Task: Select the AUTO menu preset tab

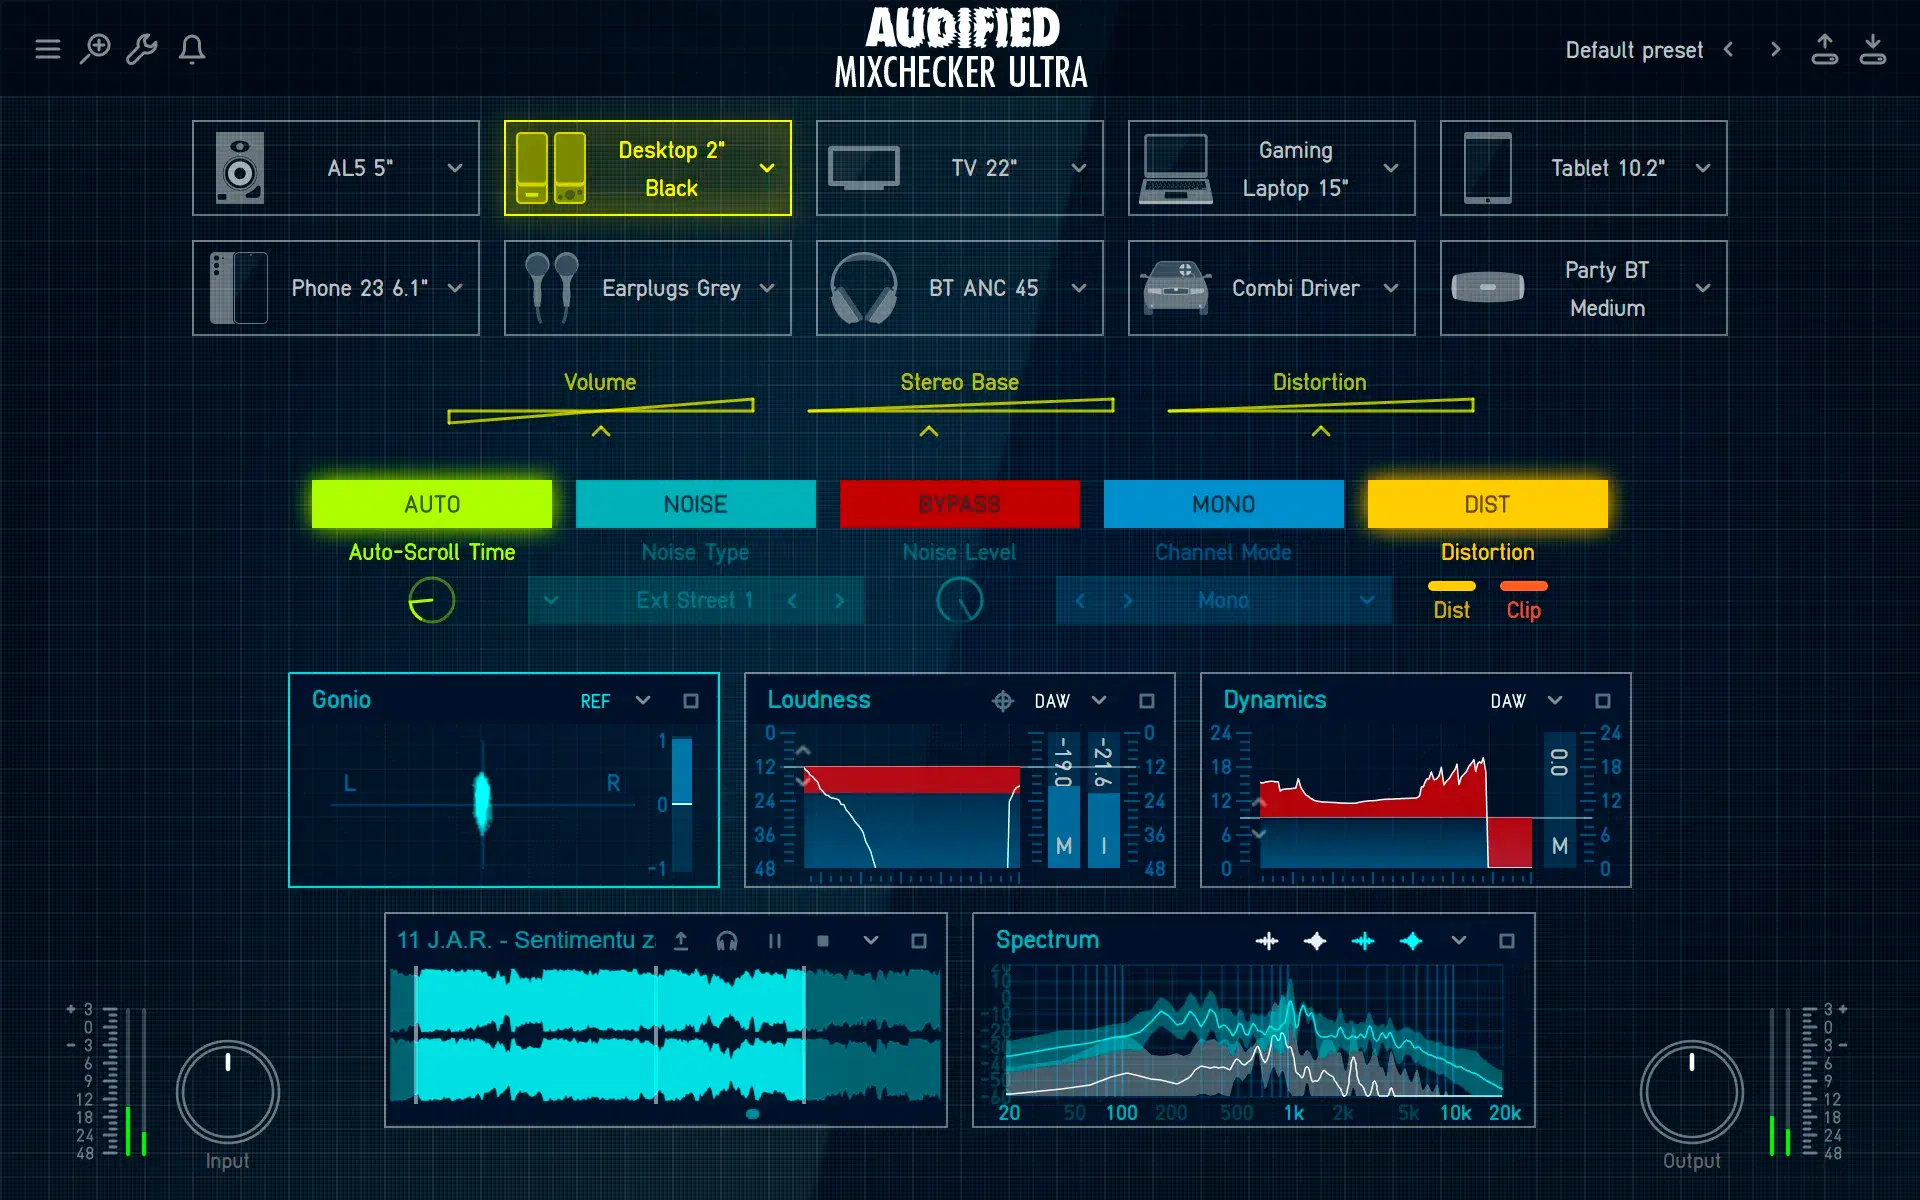Action: pyautogui.click(x=430, y=503)
